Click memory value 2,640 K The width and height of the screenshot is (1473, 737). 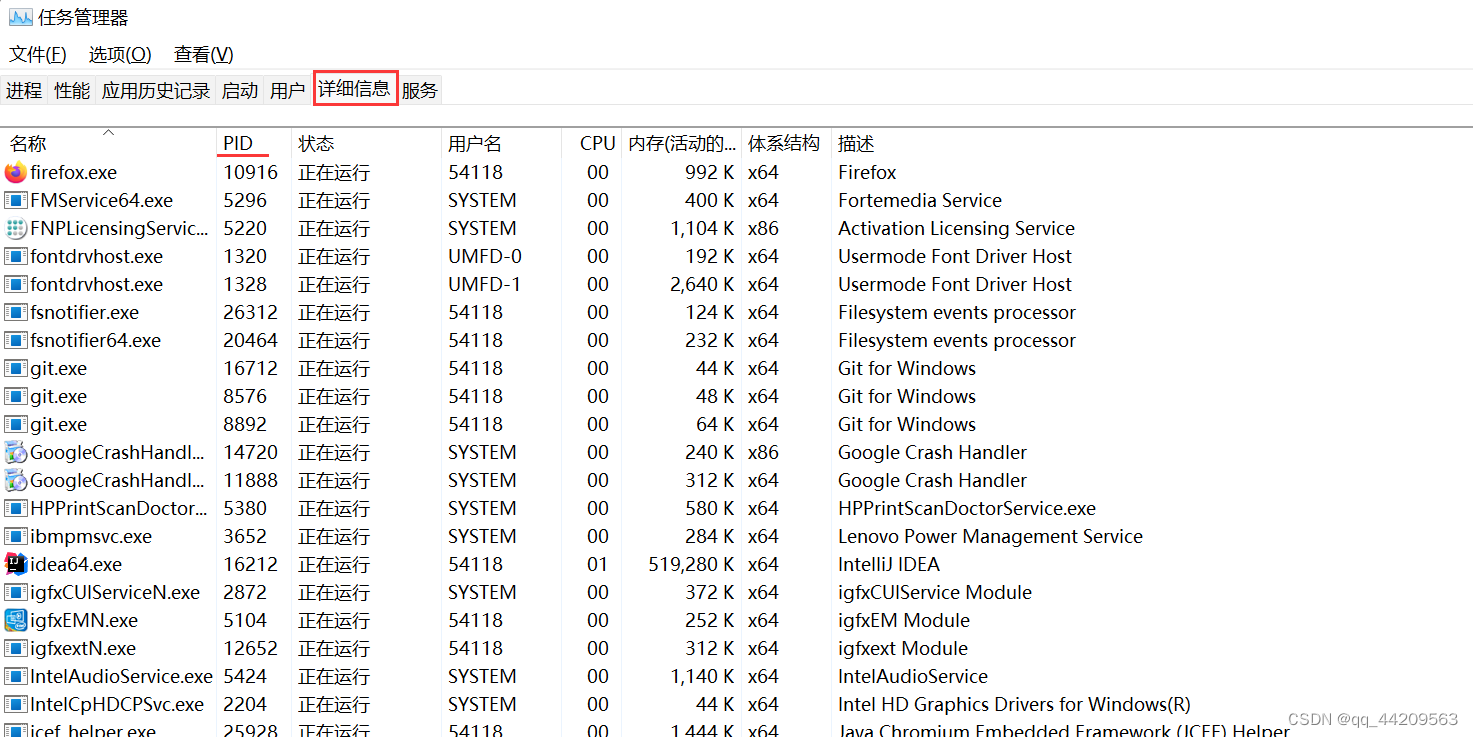702,284
